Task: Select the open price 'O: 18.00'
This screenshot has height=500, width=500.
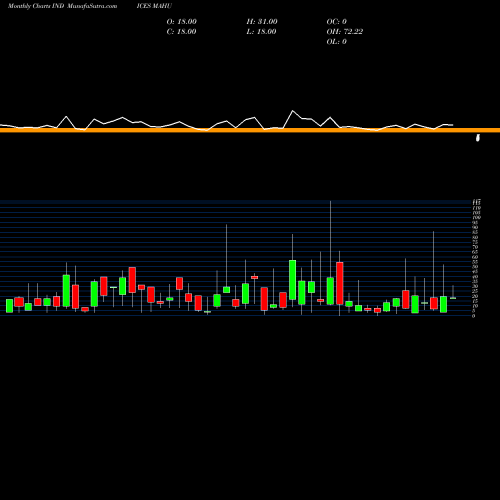Action: 182,22
